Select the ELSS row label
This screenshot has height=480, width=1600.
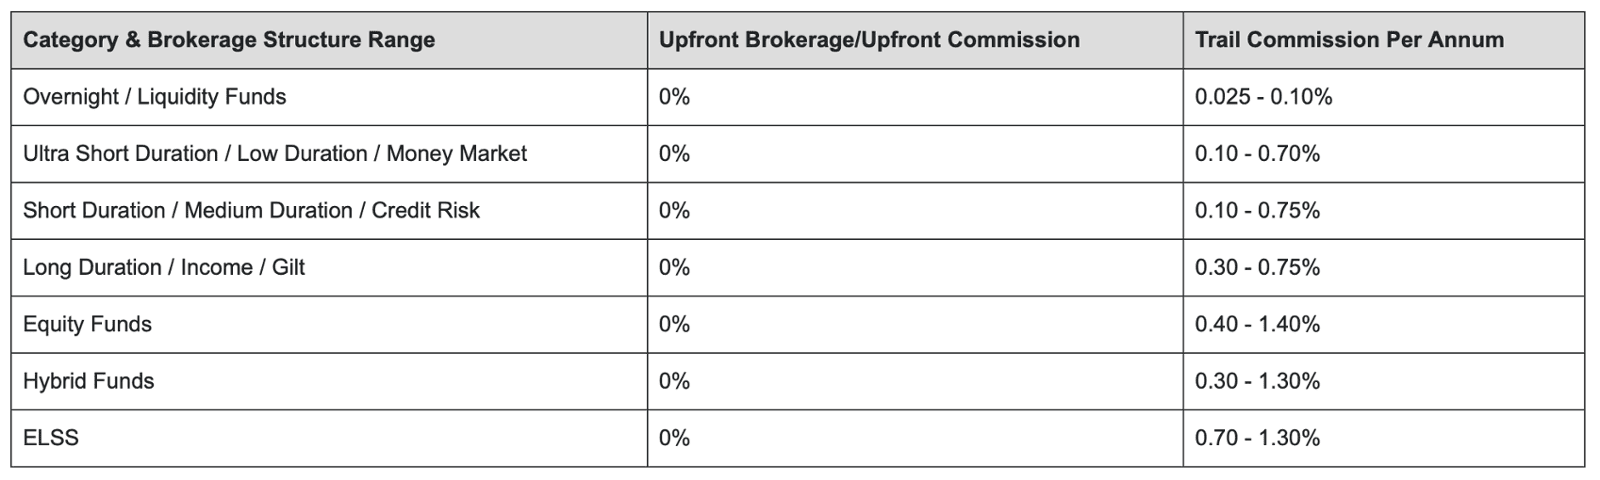point(51,438)
